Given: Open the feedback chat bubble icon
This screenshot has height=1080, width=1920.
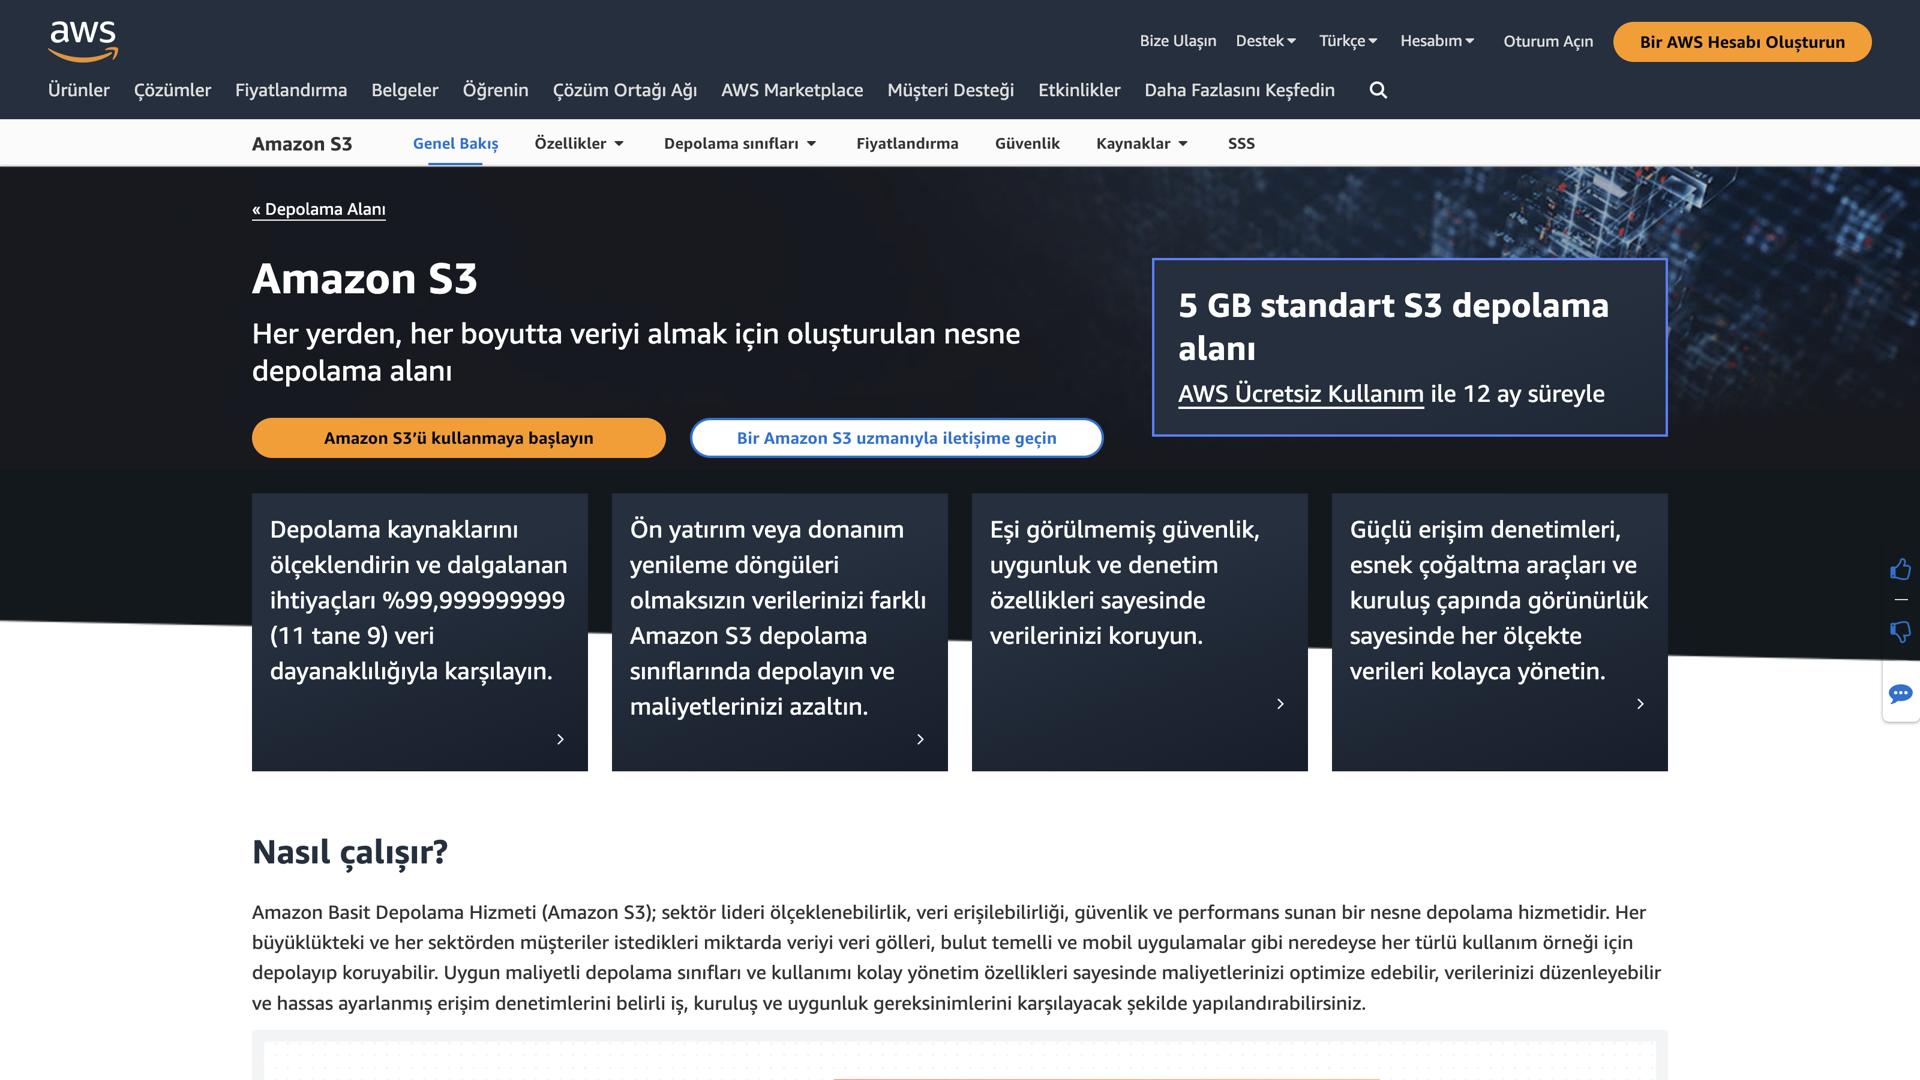Looking at the screenshot, I should [x=1901, y=694].
